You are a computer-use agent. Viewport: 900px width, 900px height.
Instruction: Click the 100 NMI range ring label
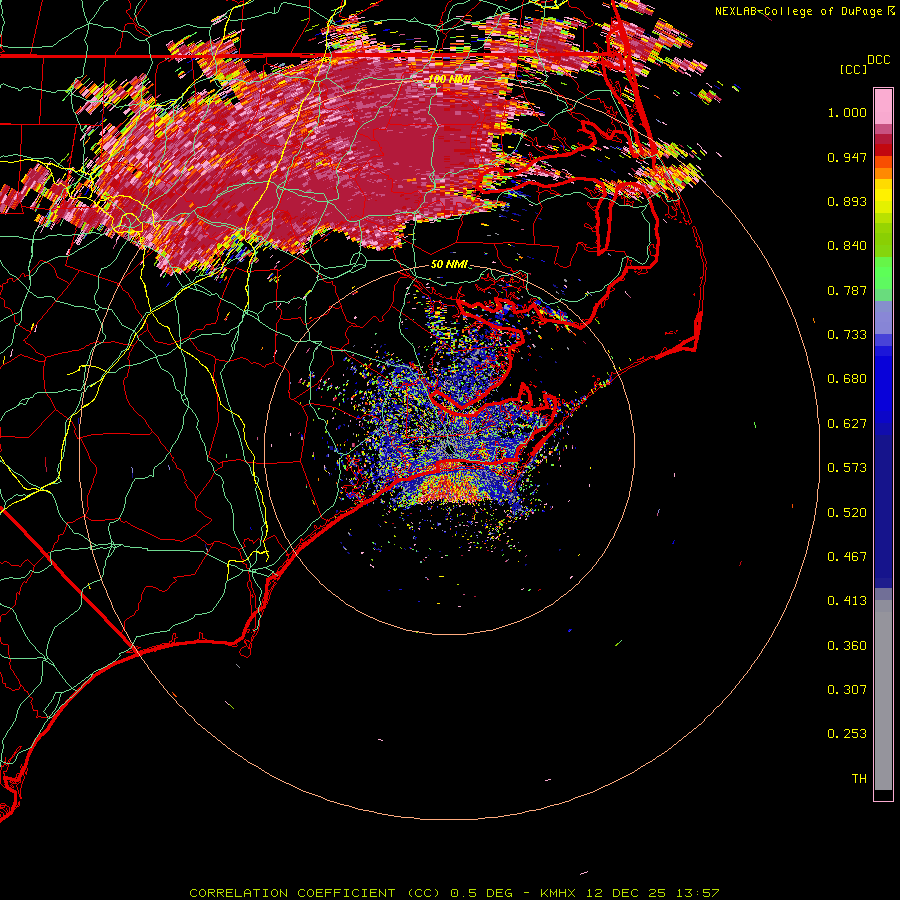[x=449, y=79]
